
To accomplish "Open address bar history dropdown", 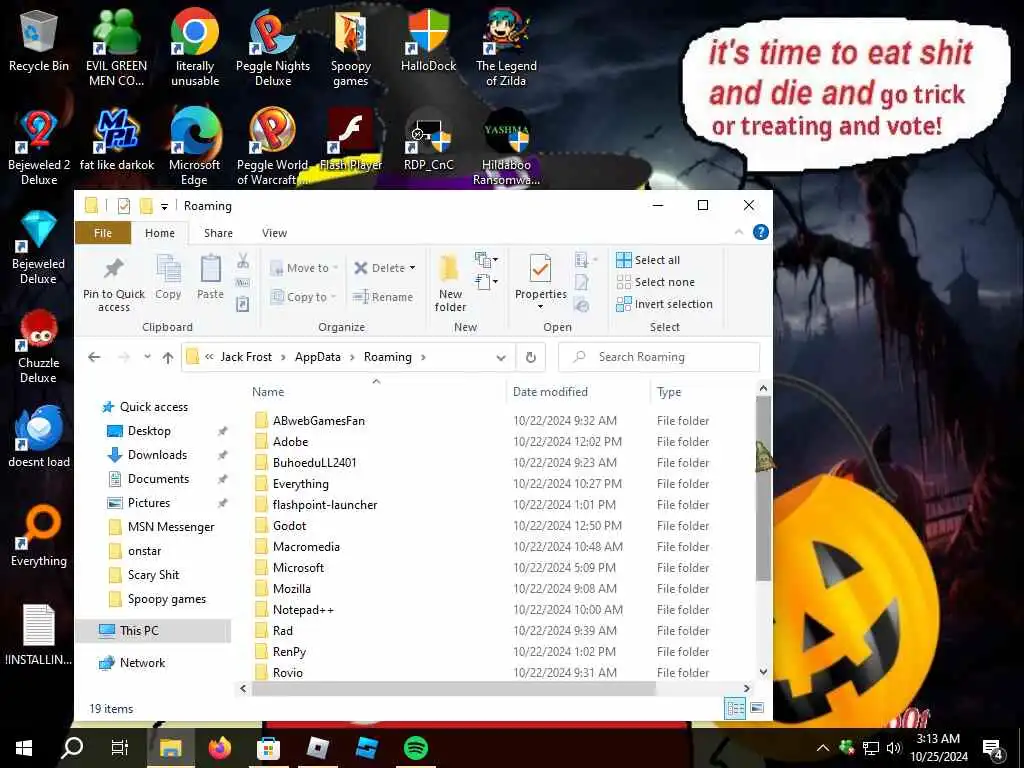I will 501,357.
